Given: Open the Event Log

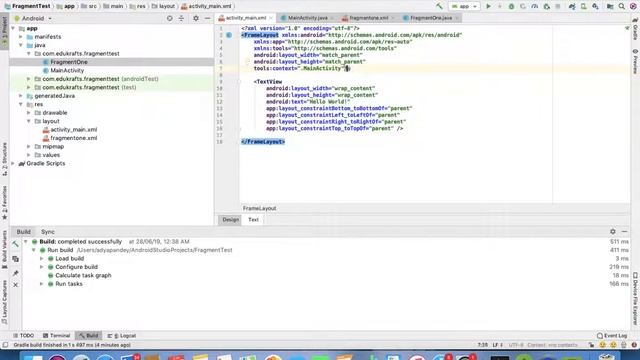Looking at the screenshot, I should point(611,336).
